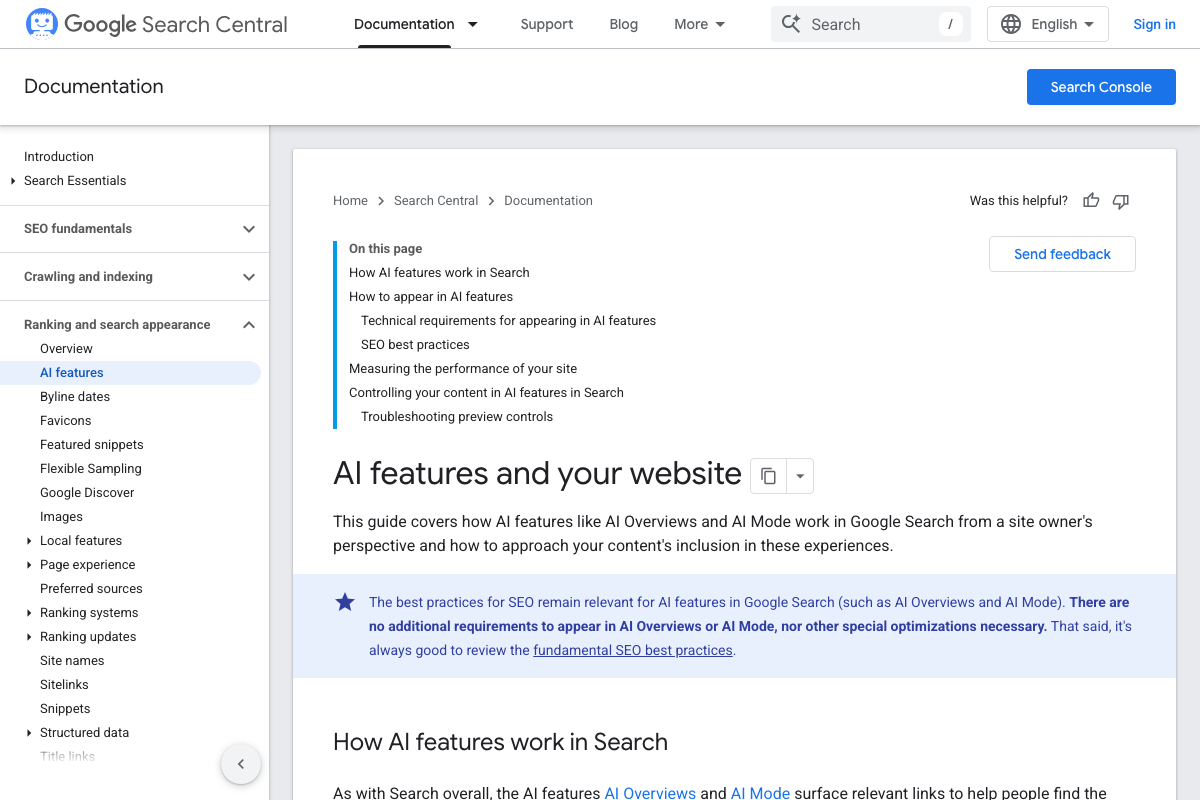Click the Send feedback button
The width and height of the screenshot is (1200, 800).
[1062, 254]
